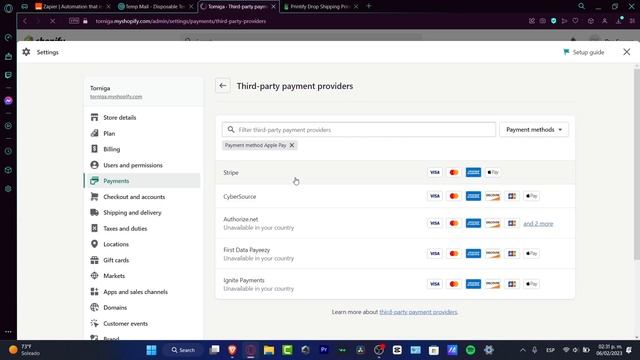Click the taskbar clock and date

[609, 350]
